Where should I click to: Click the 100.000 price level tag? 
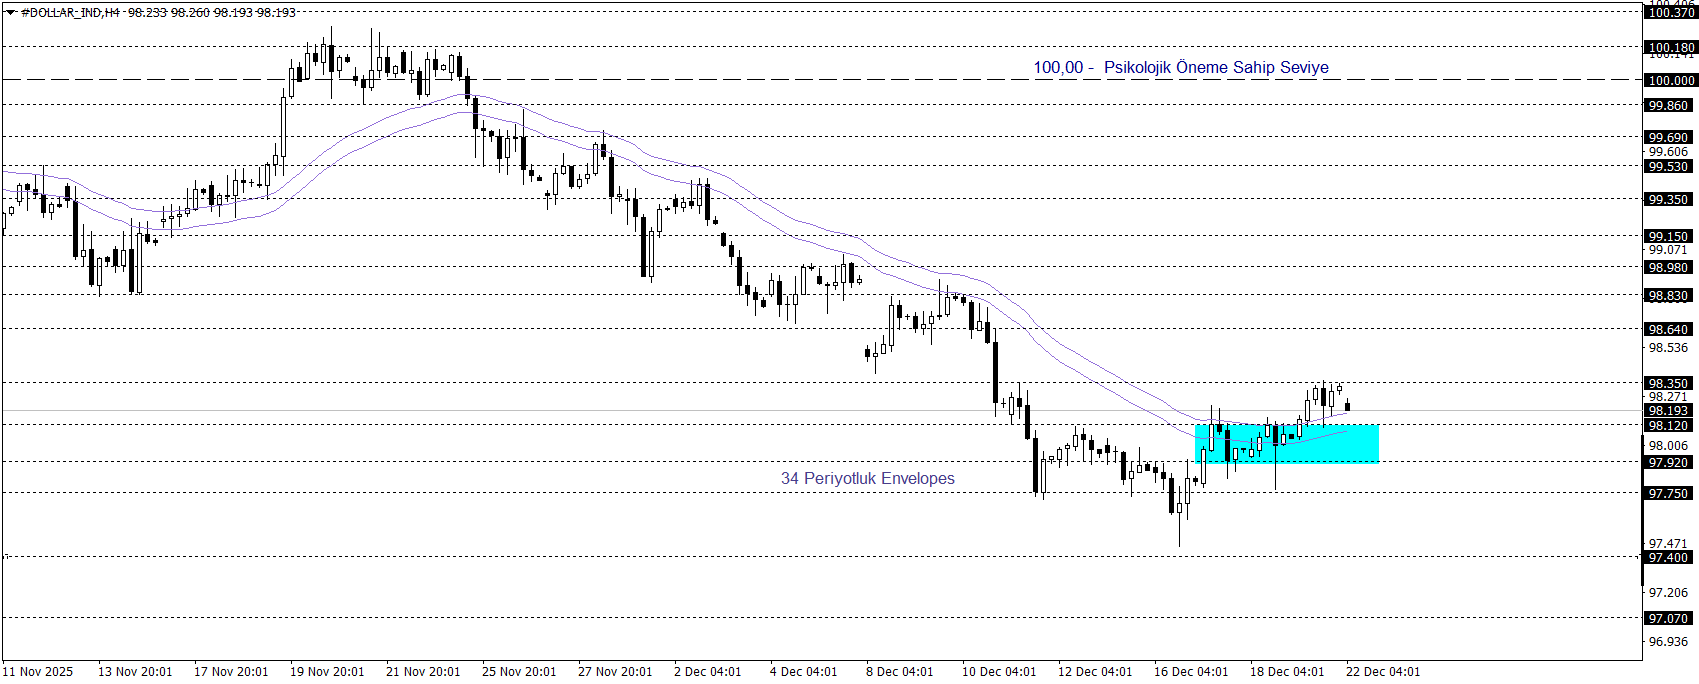1670,81
